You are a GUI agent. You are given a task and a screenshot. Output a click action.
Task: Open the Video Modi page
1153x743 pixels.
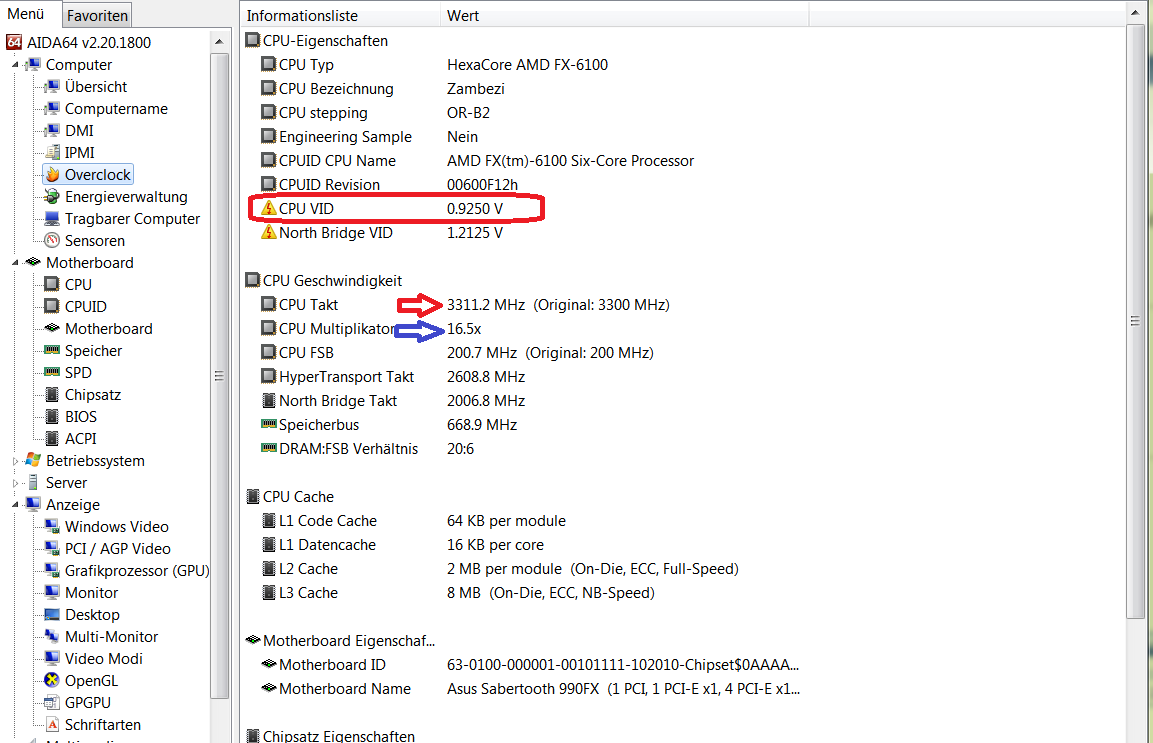coord(104,658)
